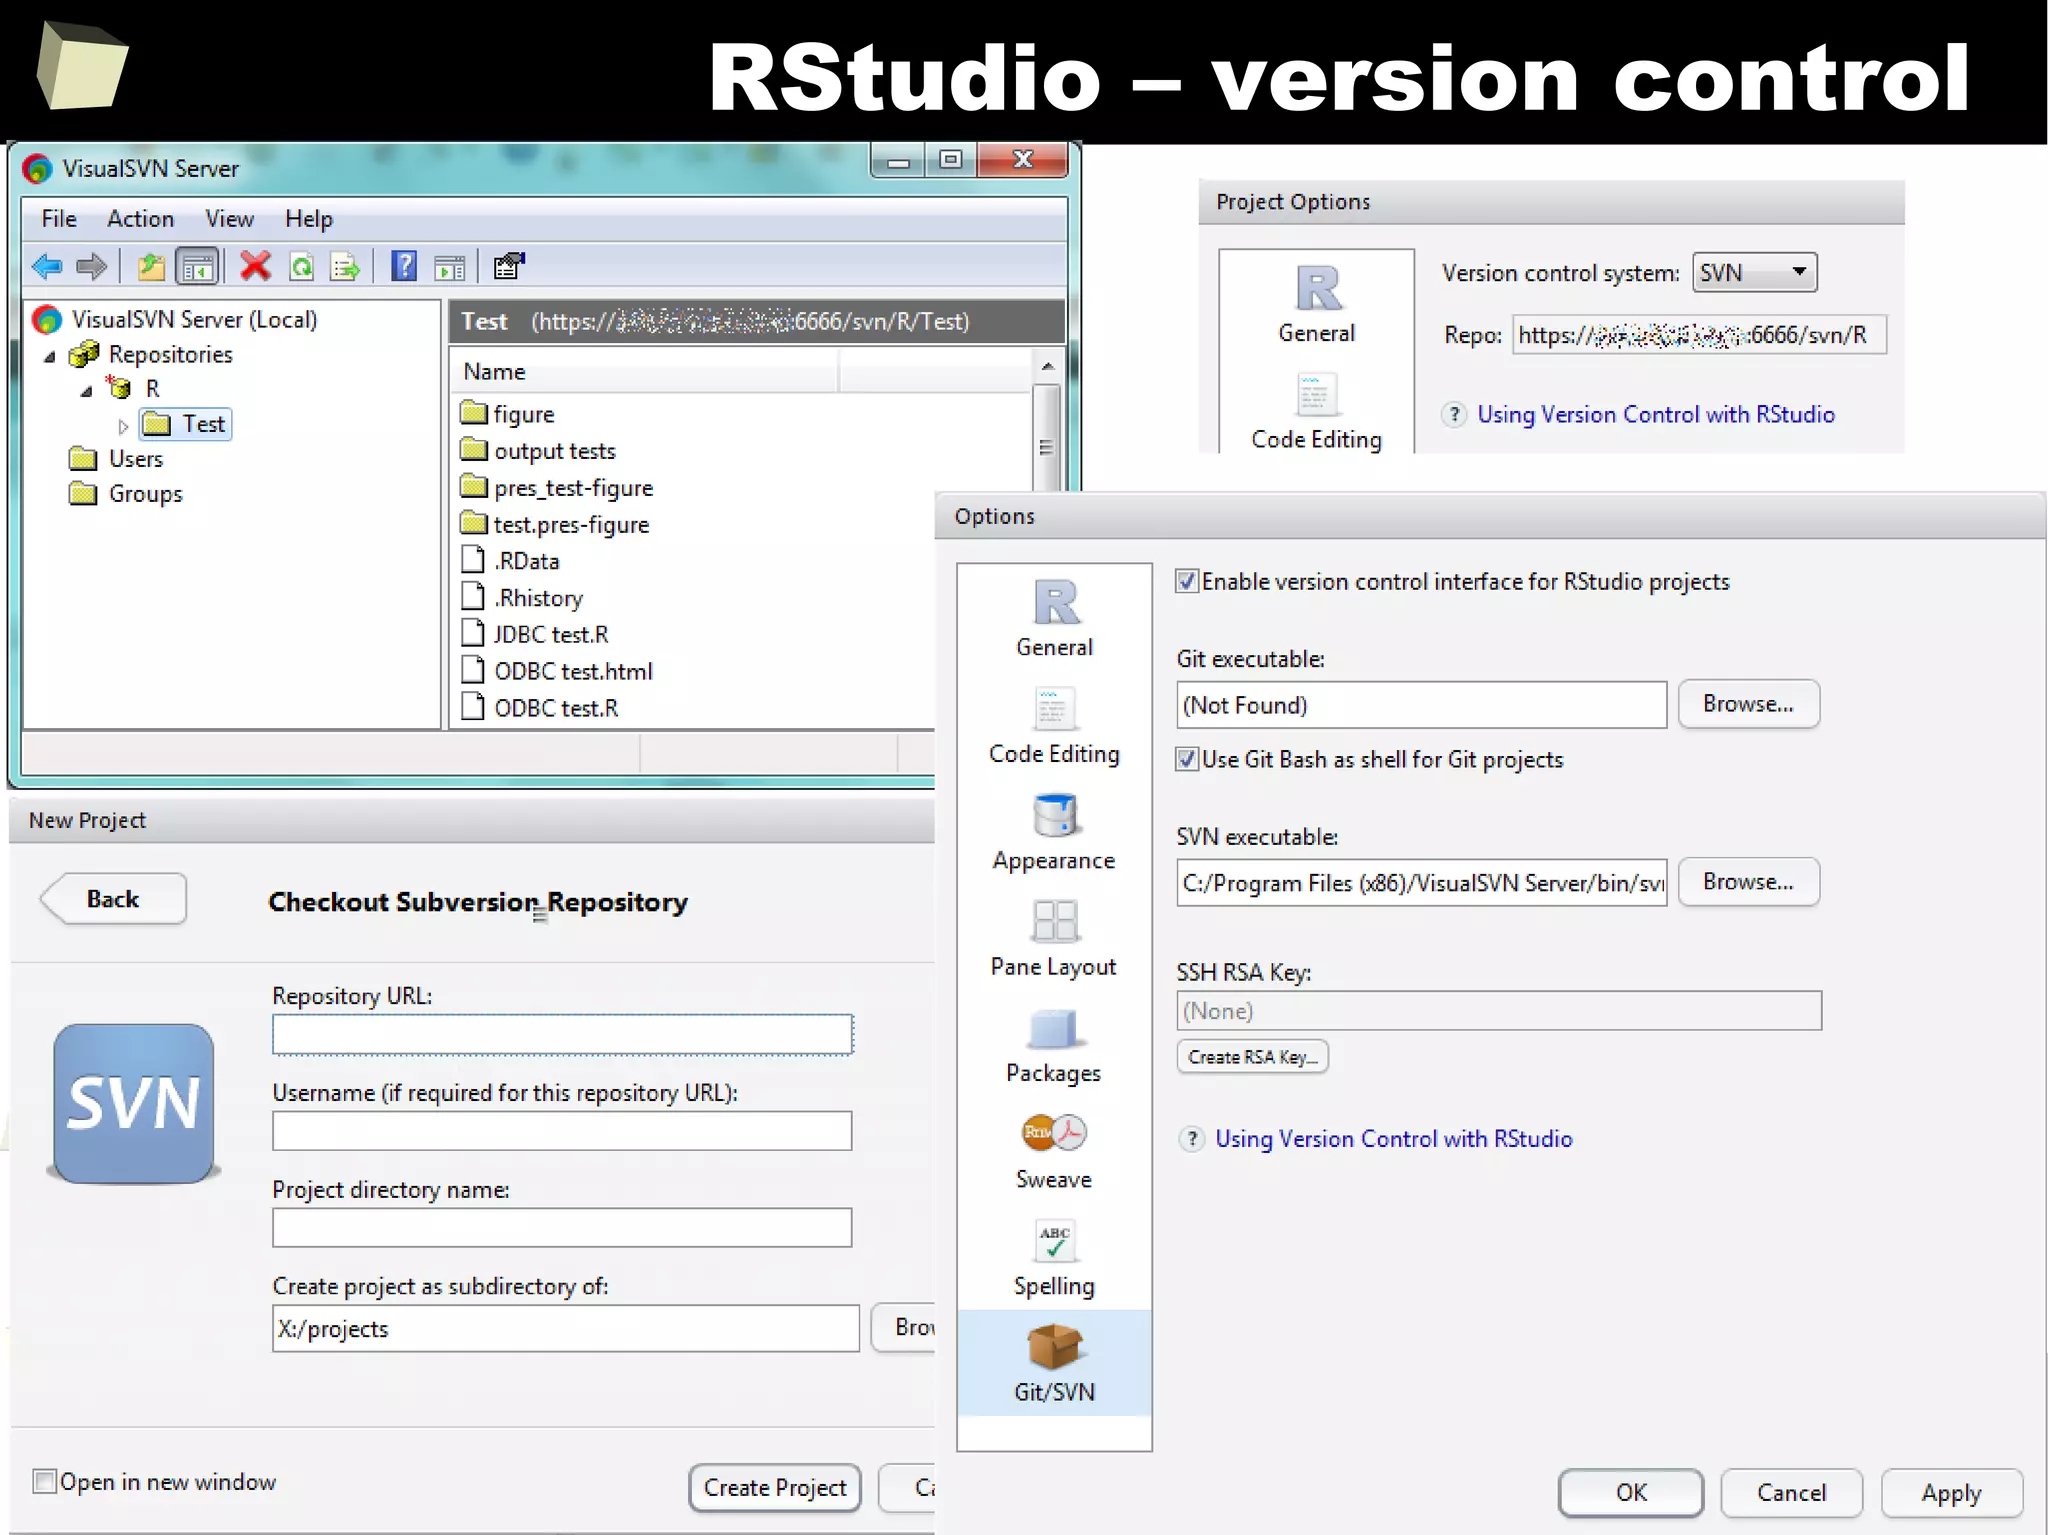This screenshot has width=2048, height=1535.
Task: Open Code Editing section in Options dialog
Action: 1054,726
